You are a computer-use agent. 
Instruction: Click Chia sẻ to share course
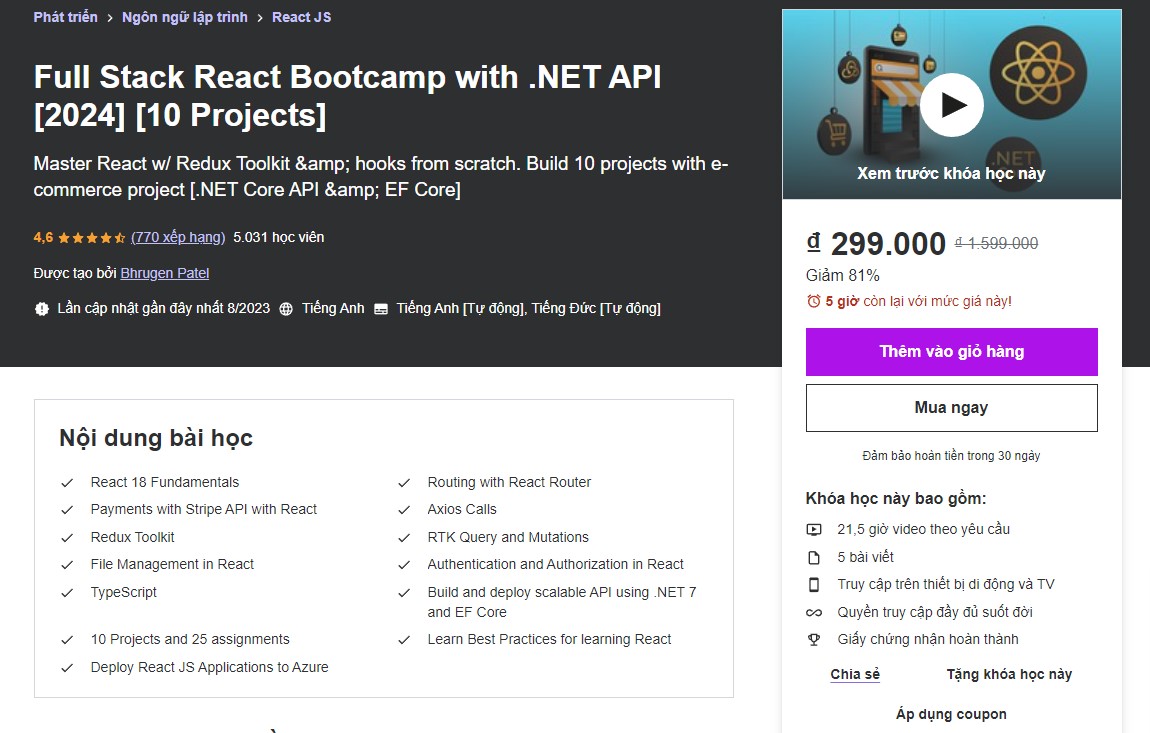pyautogui.click(x=854, y=674)
